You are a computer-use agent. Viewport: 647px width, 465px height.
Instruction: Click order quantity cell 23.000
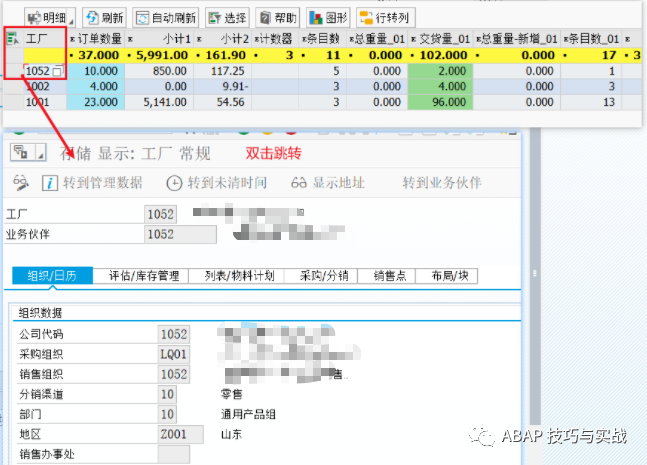tap(96, 102)
